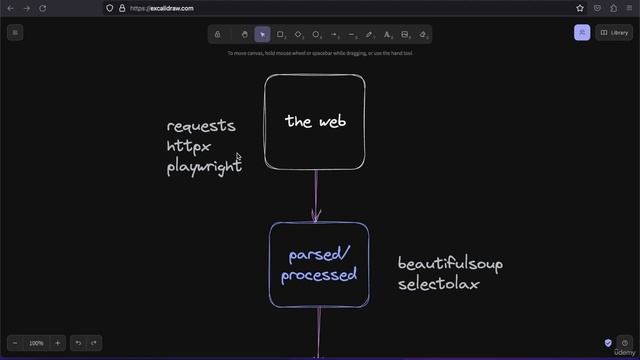Go forward in the browser

27,8
